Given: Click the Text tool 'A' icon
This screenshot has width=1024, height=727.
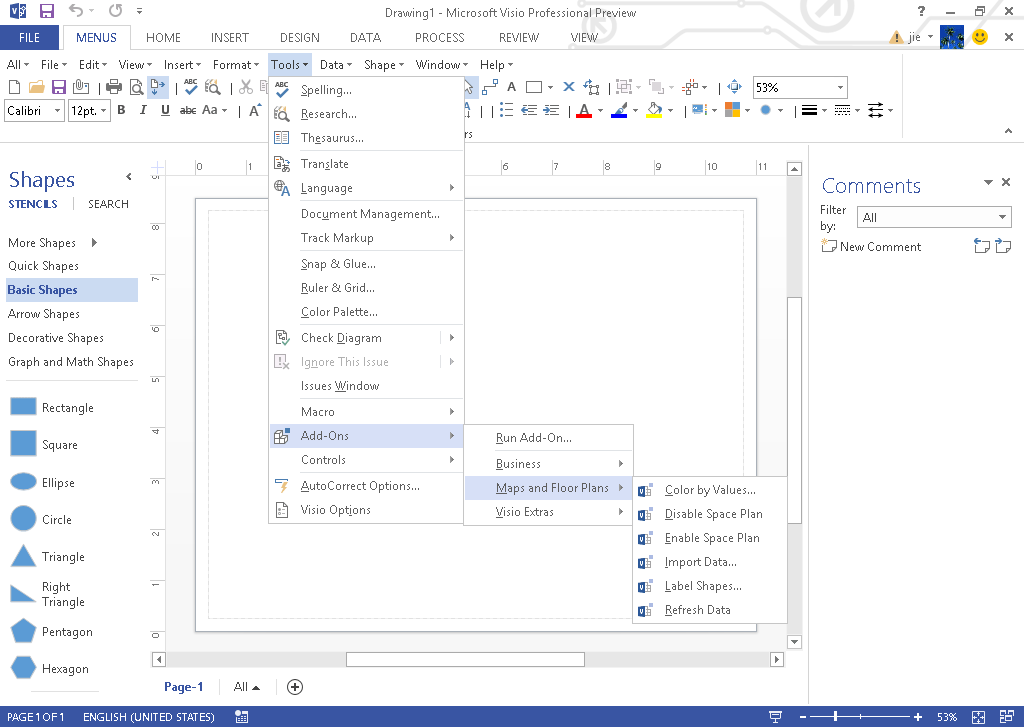Looking at the screenshot, I should 510,87.
